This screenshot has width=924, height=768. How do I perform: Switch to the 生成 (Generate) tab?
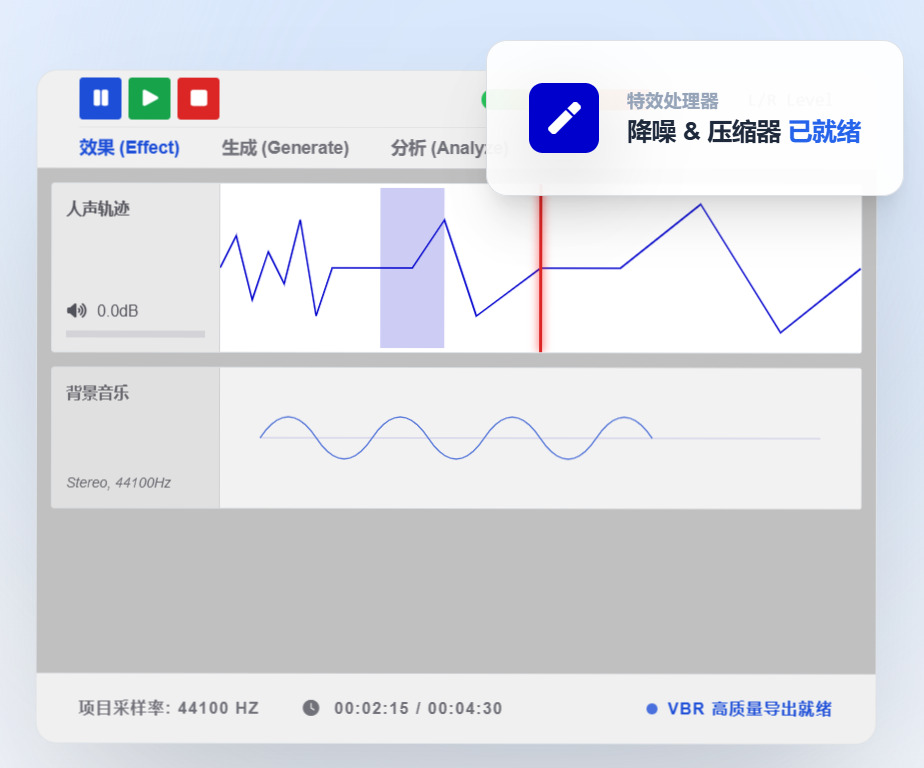(x=285, y=147)
